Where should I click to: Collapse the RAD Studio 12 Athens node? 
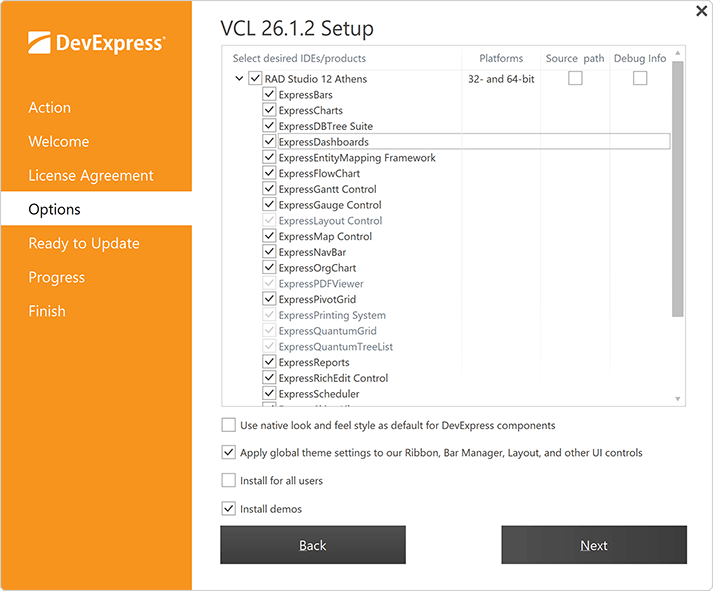point(239,79)
